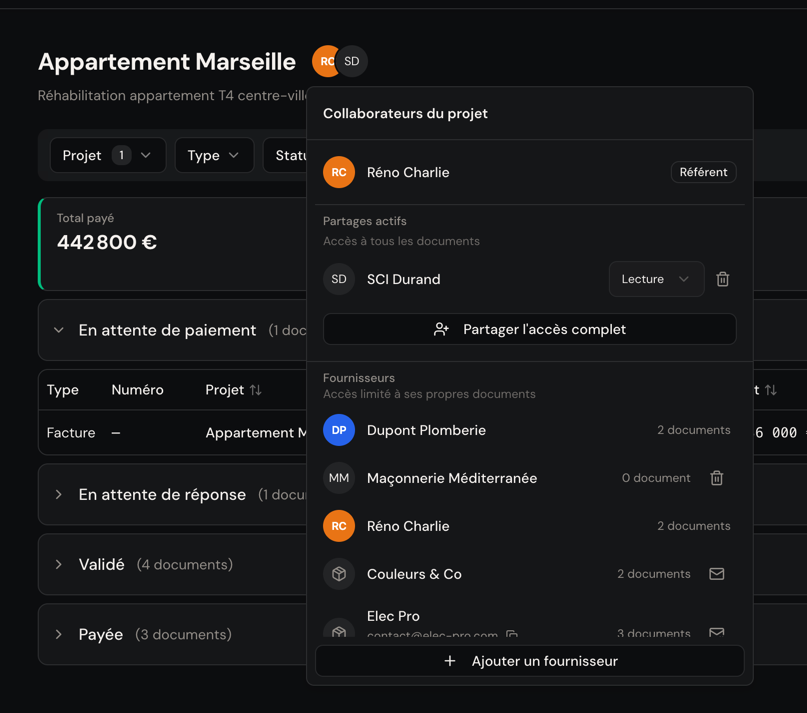
Task: Open the Type filter dropdown
Action: [213, 155]
